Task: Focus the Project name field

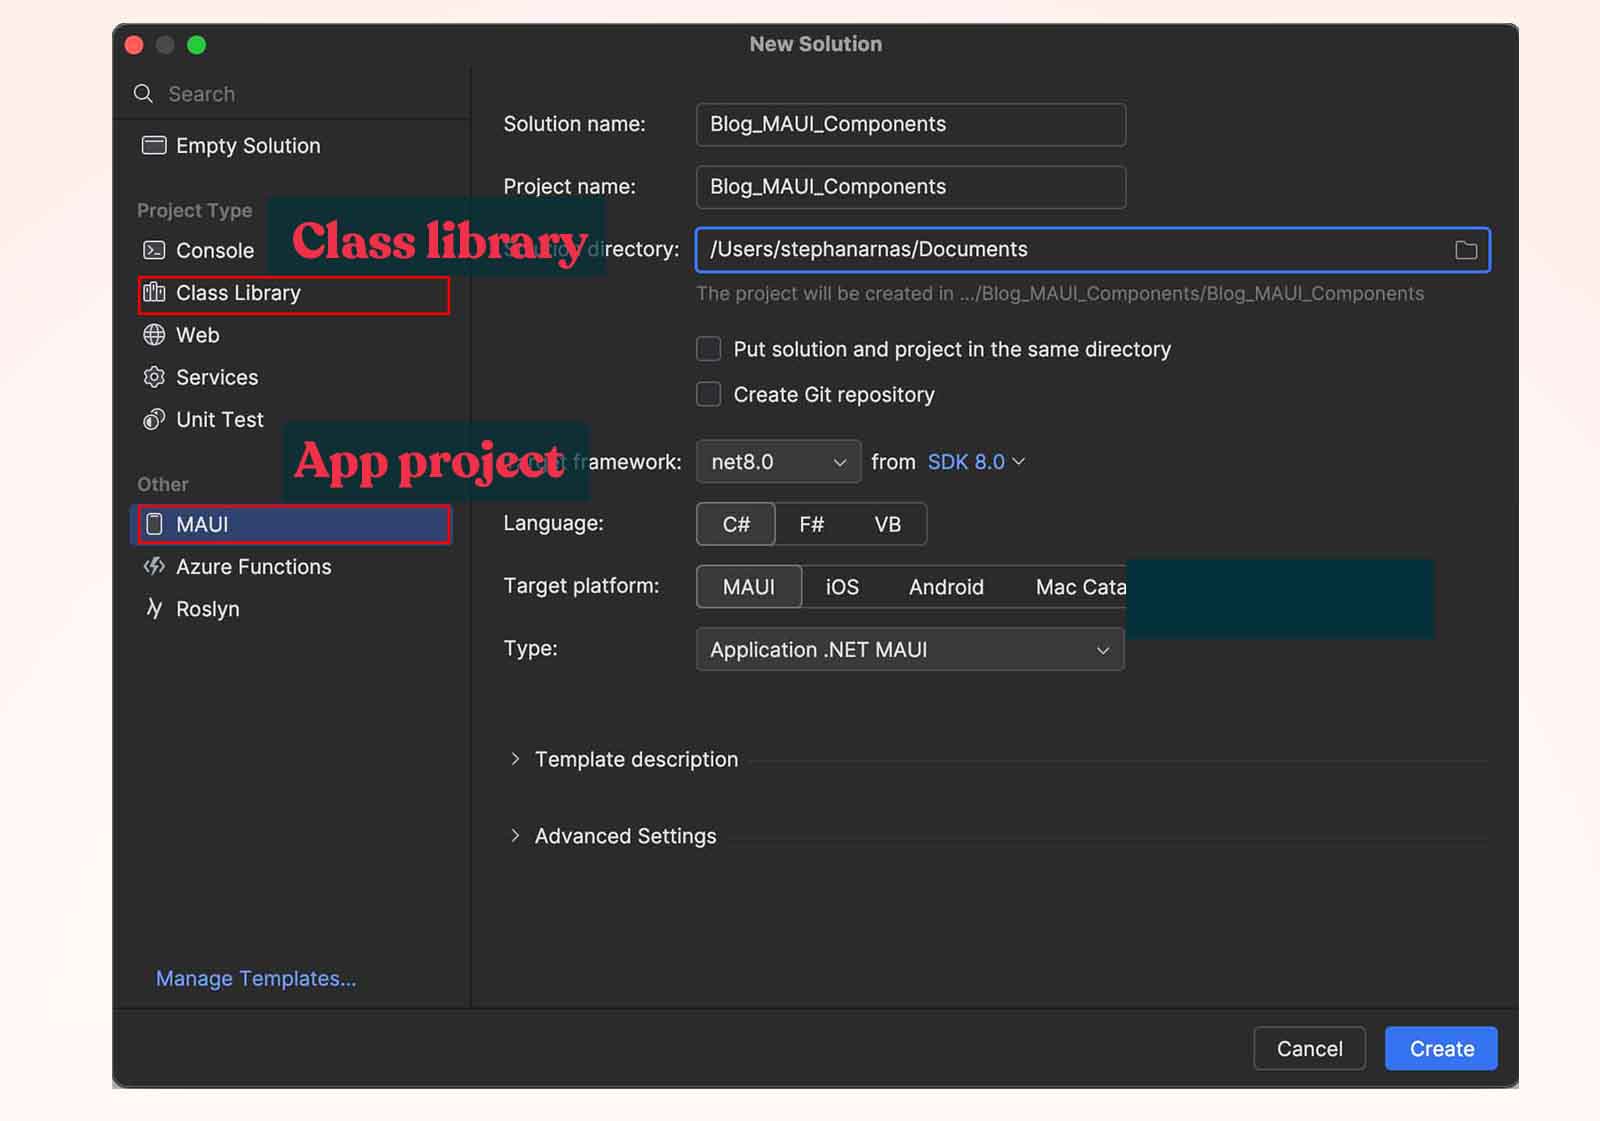Action: pos(911,187)
